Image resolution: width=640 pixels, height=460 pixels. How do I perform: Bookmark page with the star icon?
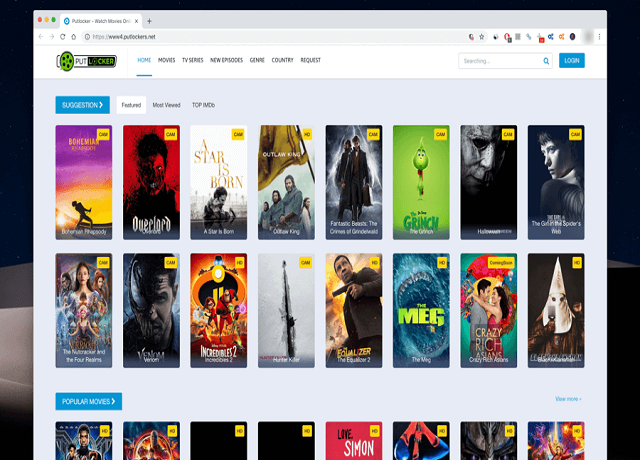tap(482, 37)
